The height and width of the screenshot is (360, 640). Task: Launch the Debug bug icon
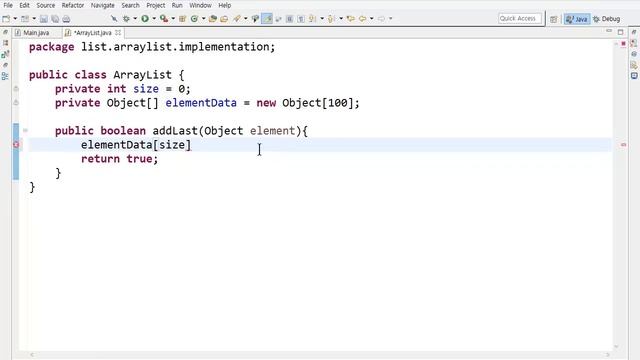pos(126,19)
